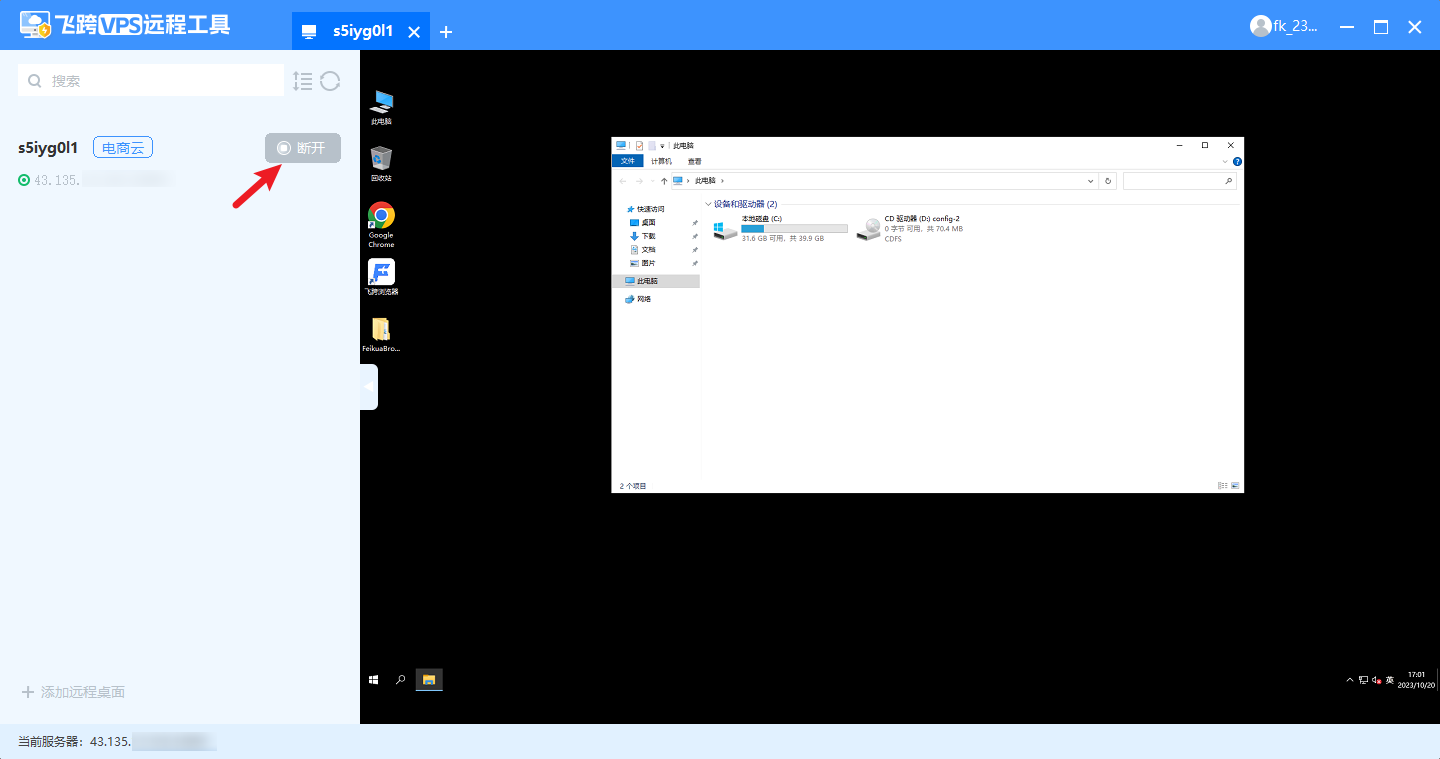Screen dimensions: 1440x759
Task: Click 添加远程桌面 to add remote desktop
Action: (73, 692)
